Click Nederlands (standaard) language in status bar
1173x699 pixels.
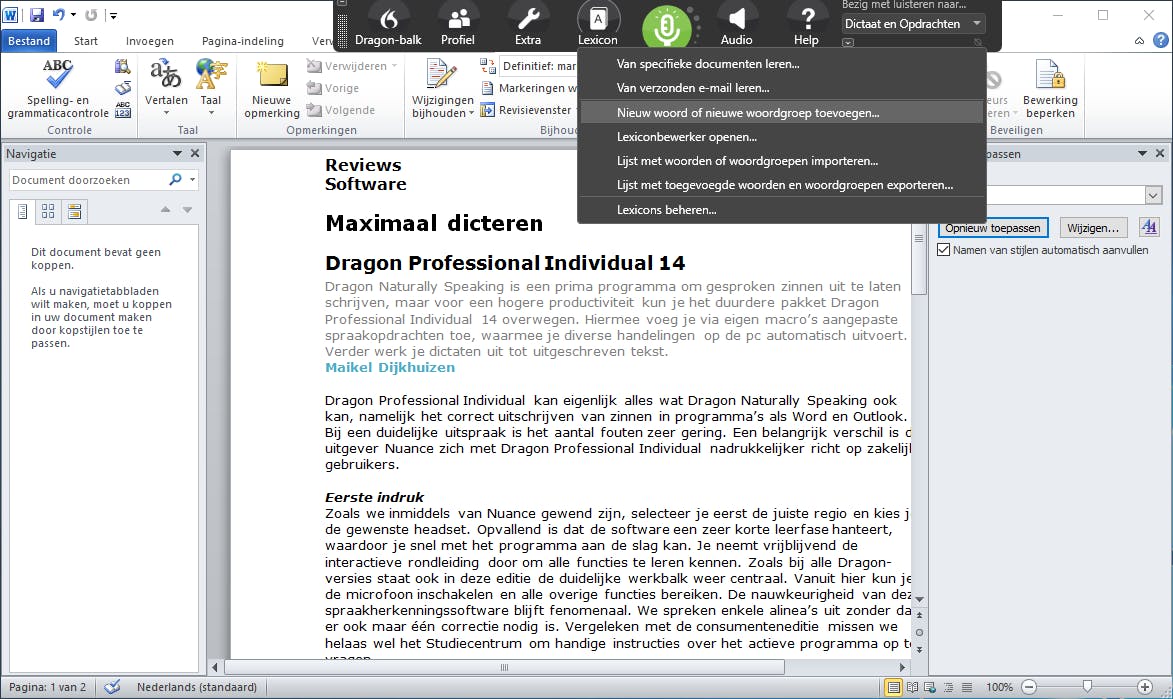[x=197, y=687]
